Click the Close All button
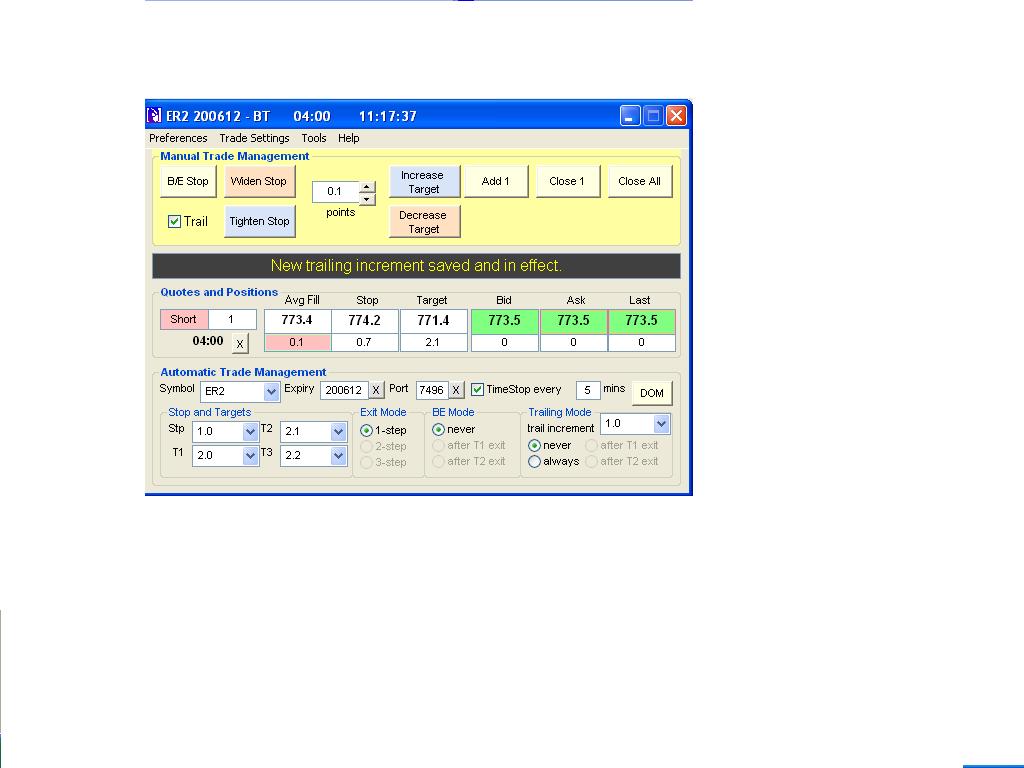The image size is (1024, 768). click(639, 182)
